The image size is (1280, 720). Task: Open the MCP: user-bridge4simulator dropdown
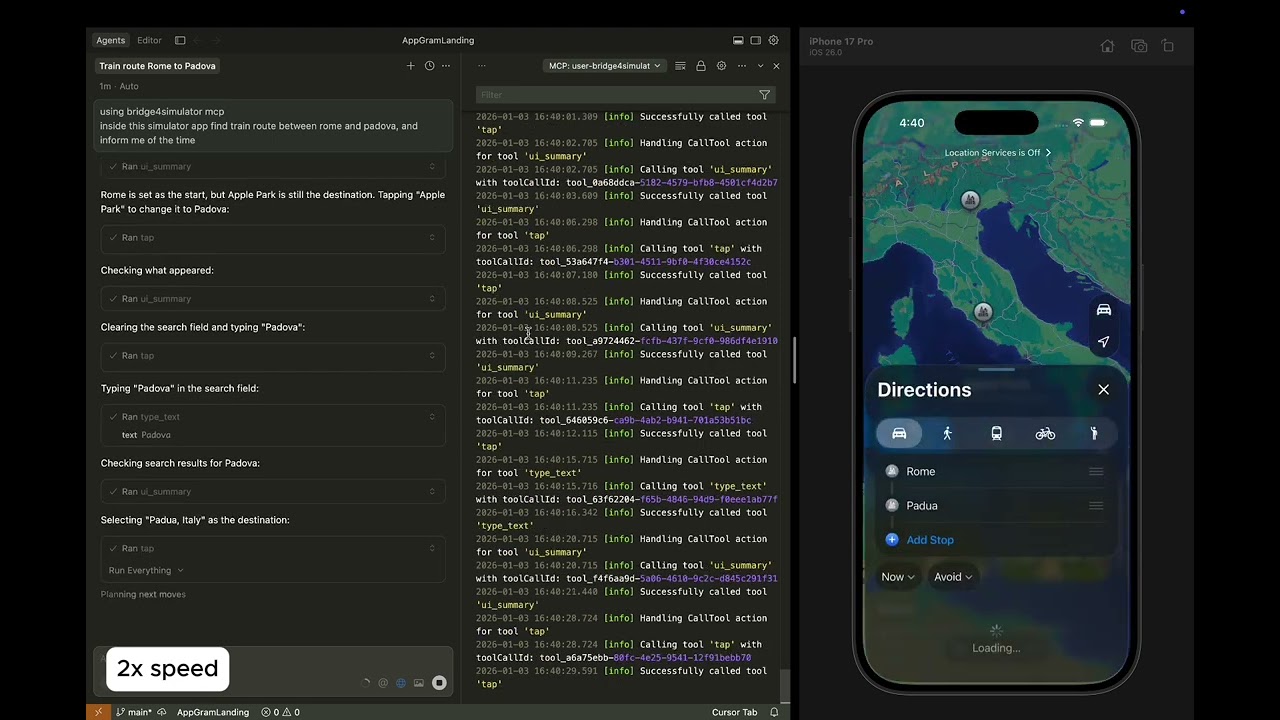(604, 66)
